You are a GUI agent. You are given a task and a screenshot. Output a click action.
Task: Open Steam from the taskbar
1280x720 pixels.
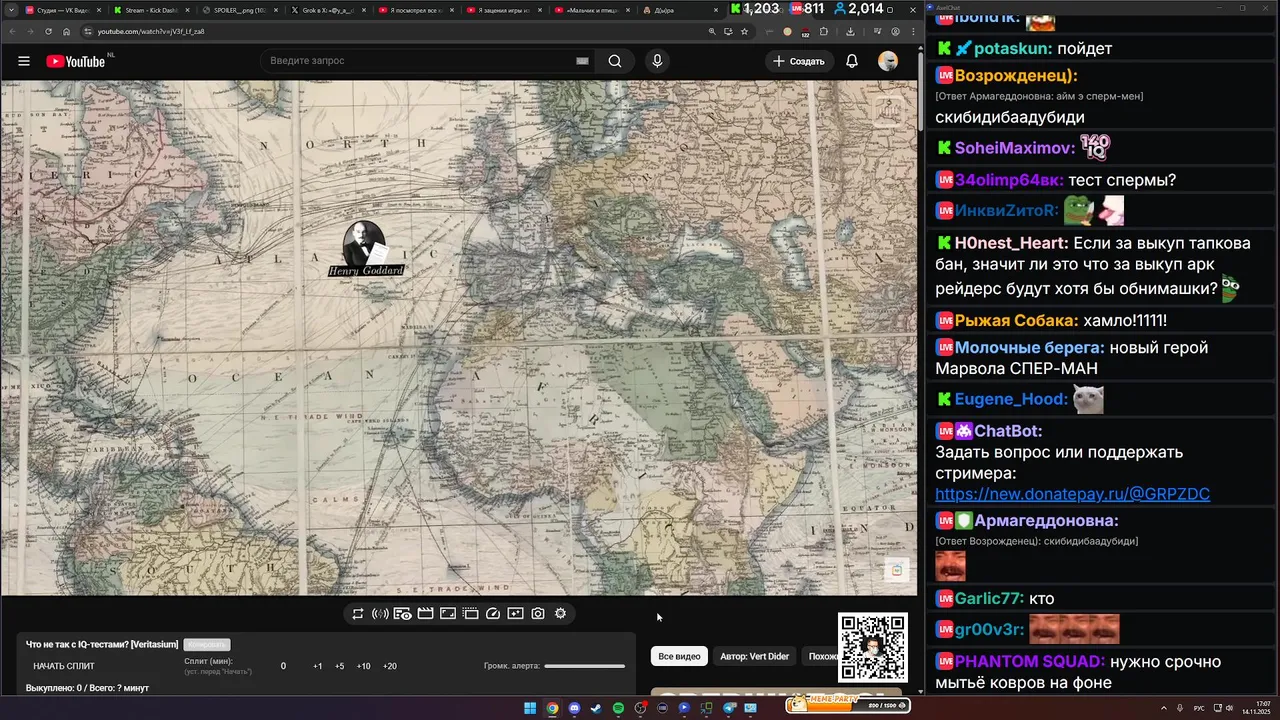tap(596, 708)
